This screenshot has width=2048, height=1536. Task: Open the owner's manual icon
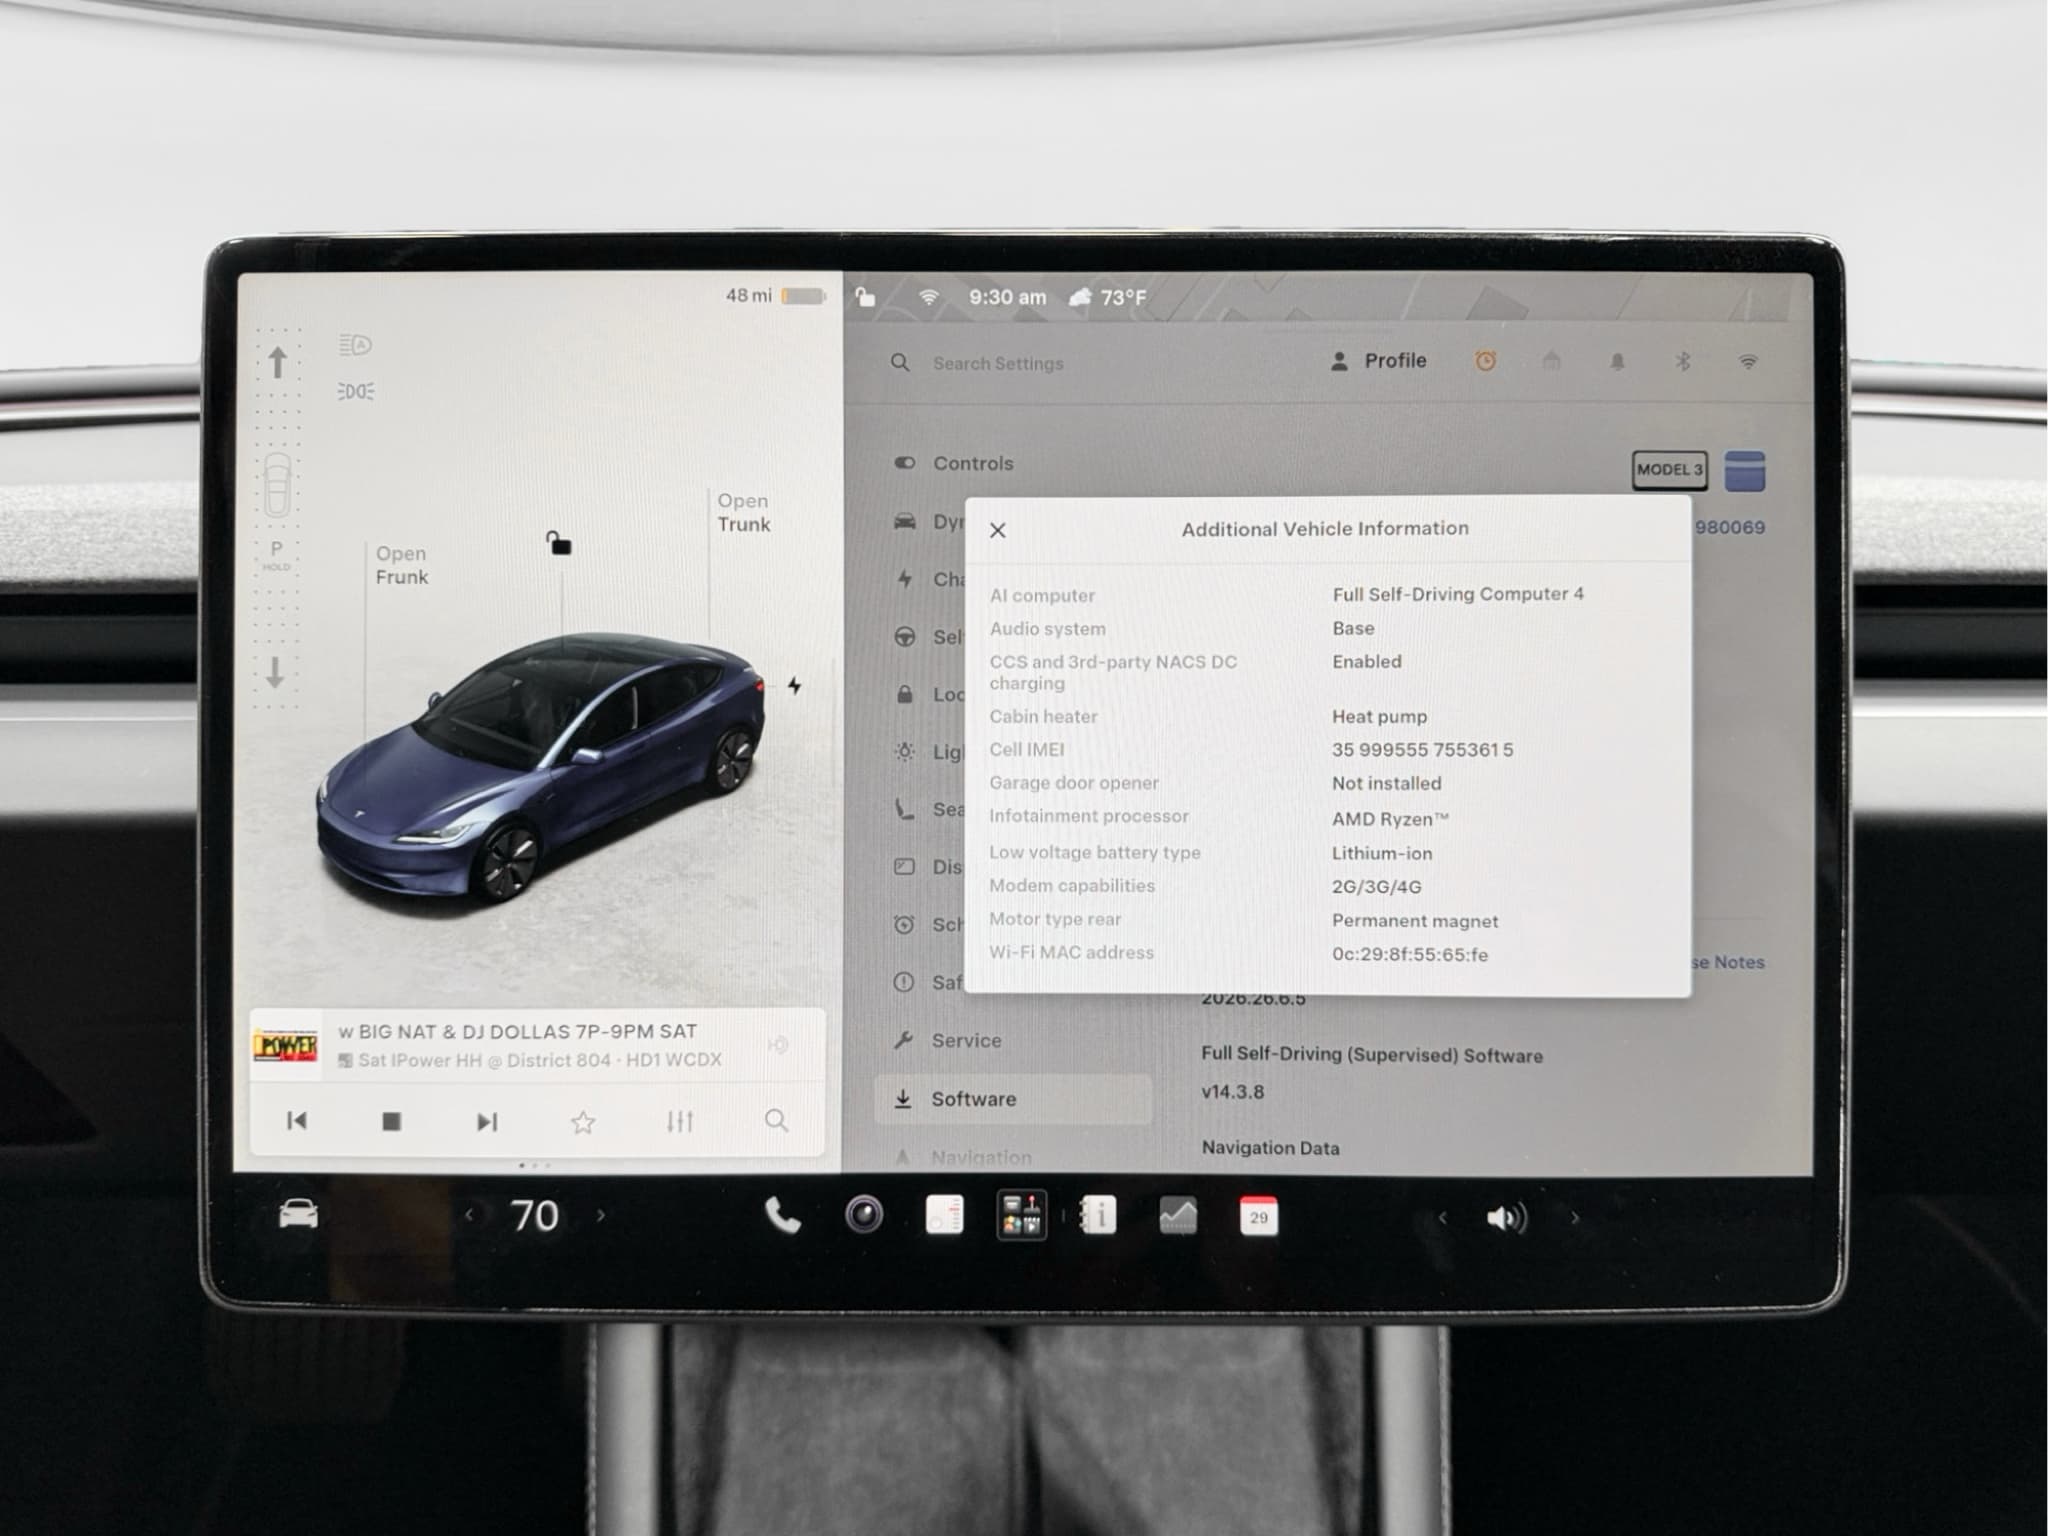(1098, 1216)
